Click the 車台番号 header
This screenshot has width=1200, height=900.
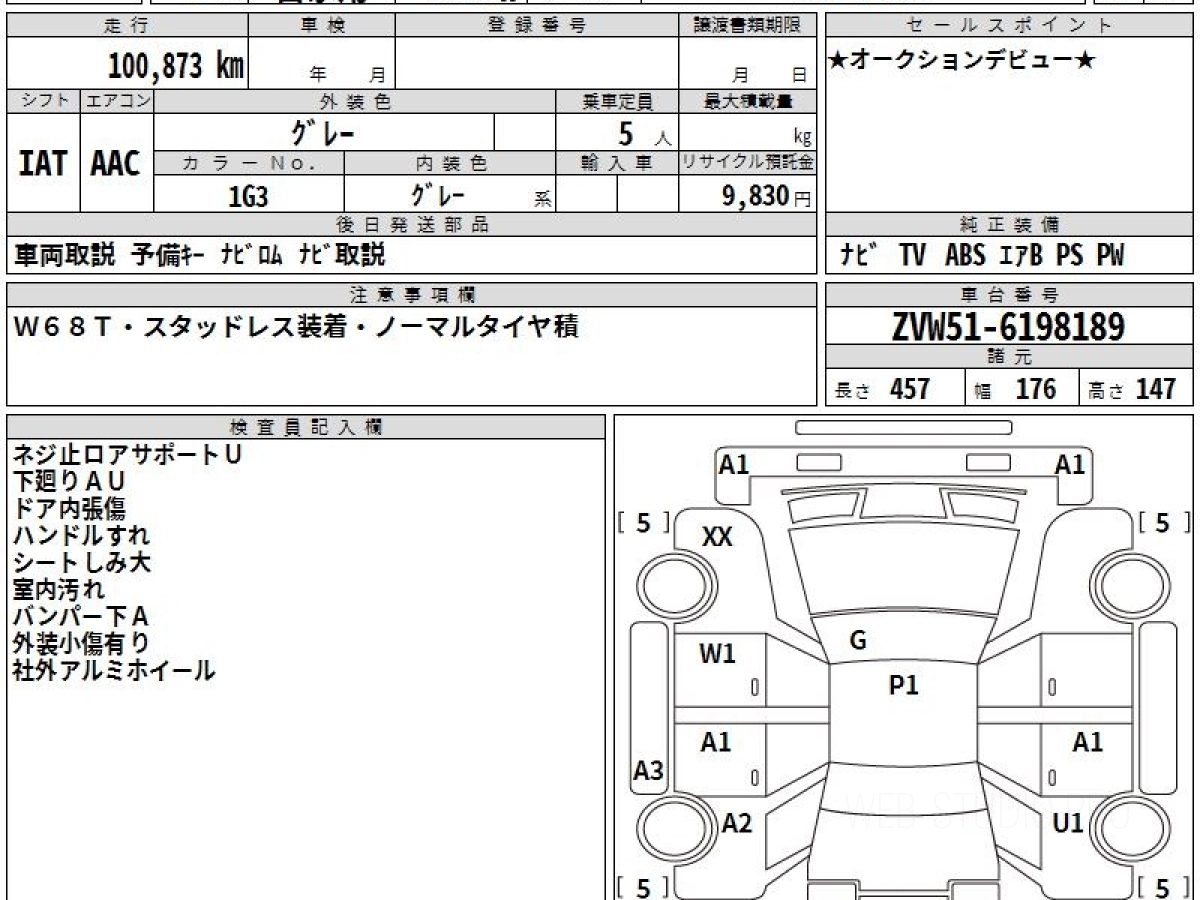(1009, 295)
